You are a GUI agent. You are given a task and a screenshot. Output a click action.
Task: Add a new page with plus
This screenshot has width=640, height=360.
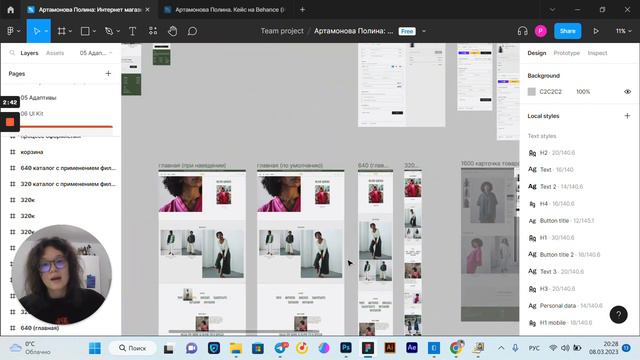(x=108, y=73)
